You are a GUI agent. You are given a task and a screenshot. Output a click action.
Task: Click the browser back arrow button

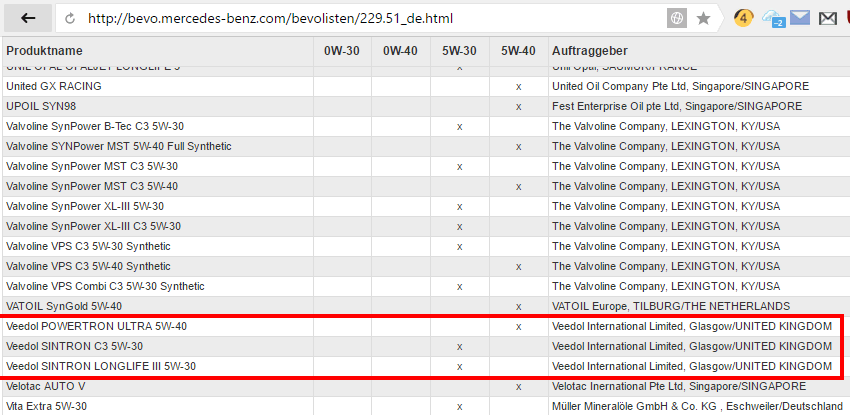[28, 18]
